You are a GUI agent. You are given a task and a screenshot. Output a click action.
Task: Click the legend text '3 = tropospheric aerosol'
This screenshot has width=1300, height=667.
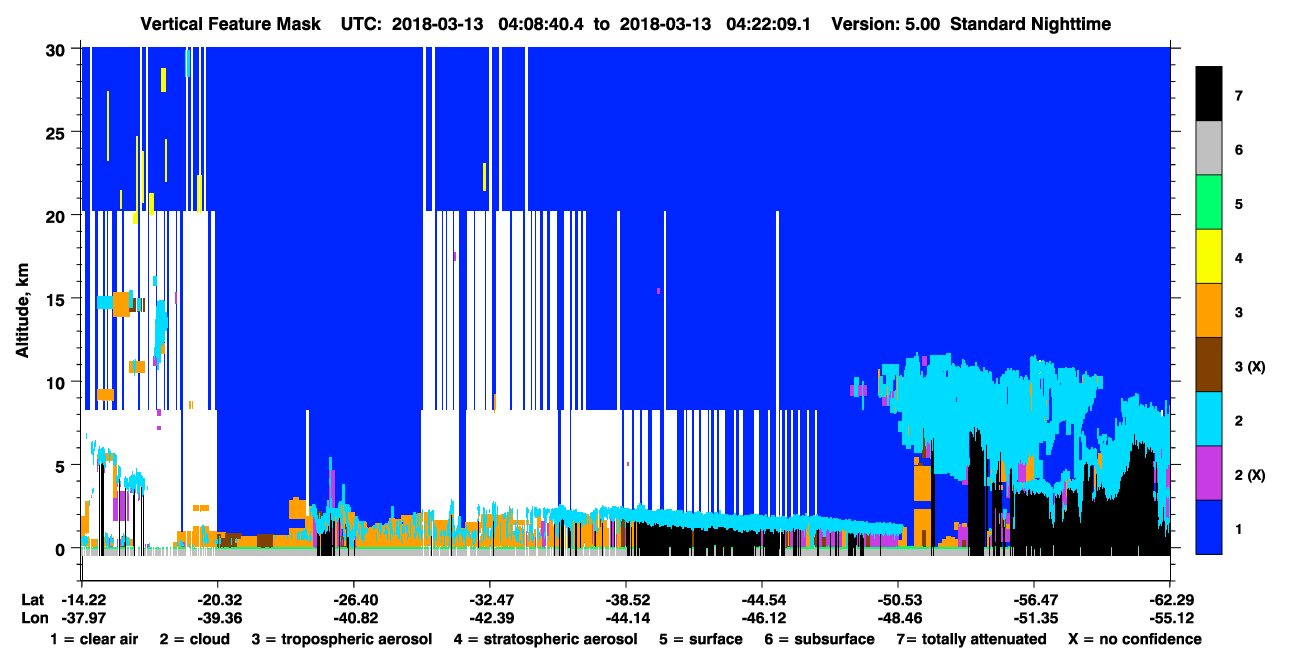pos(341,639)
